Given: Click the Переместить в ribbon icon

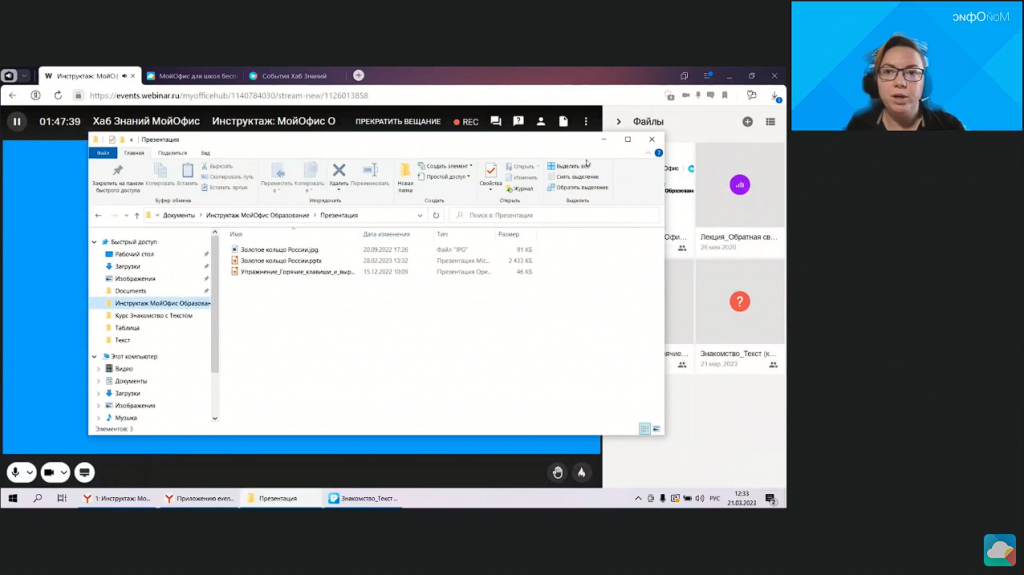Looking at the screenshot, I should point(277,177).
